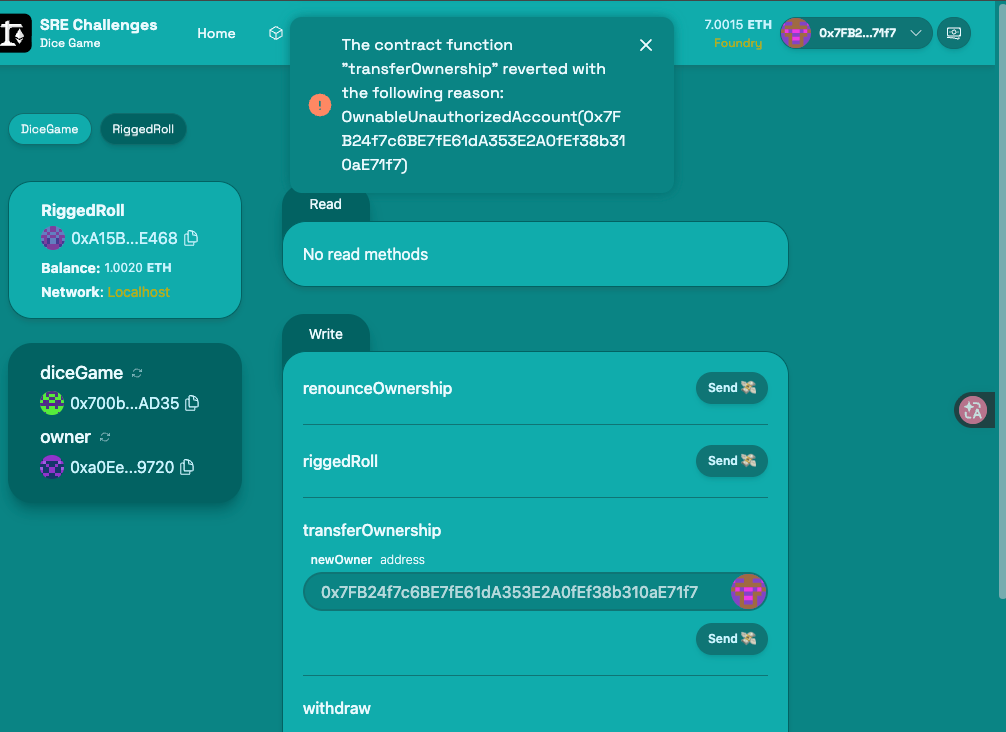This screenshot has width=1006, height=732.
Task: Send the renounceOwnership transaction
Action: click(x=731, y=388)
